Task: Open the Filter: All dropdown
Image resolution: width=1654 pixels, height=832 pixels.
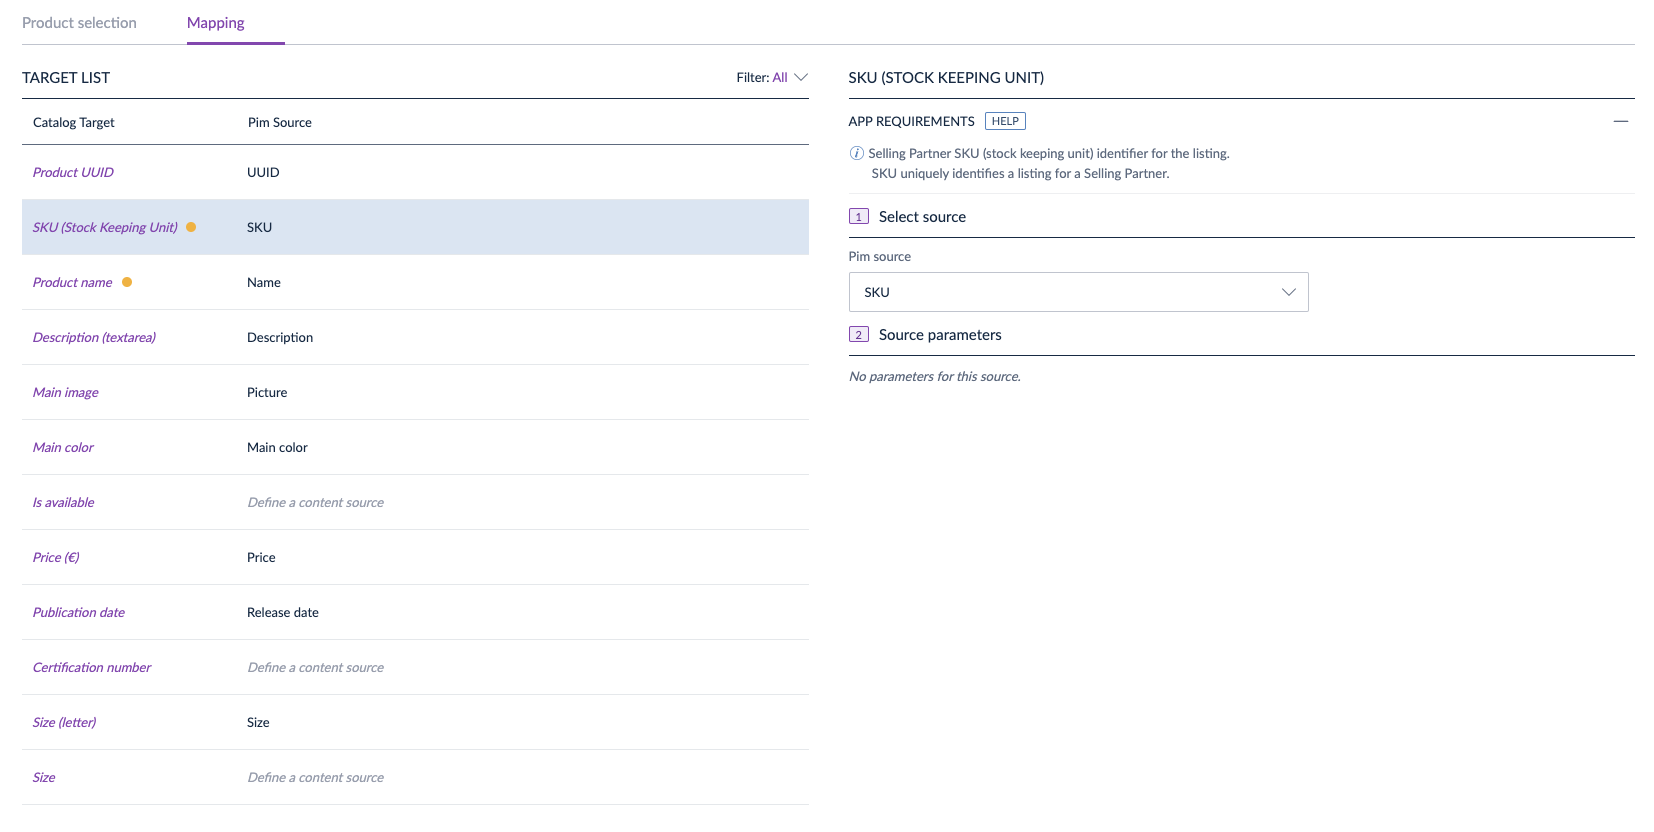Action: click(x=772, y=77)
